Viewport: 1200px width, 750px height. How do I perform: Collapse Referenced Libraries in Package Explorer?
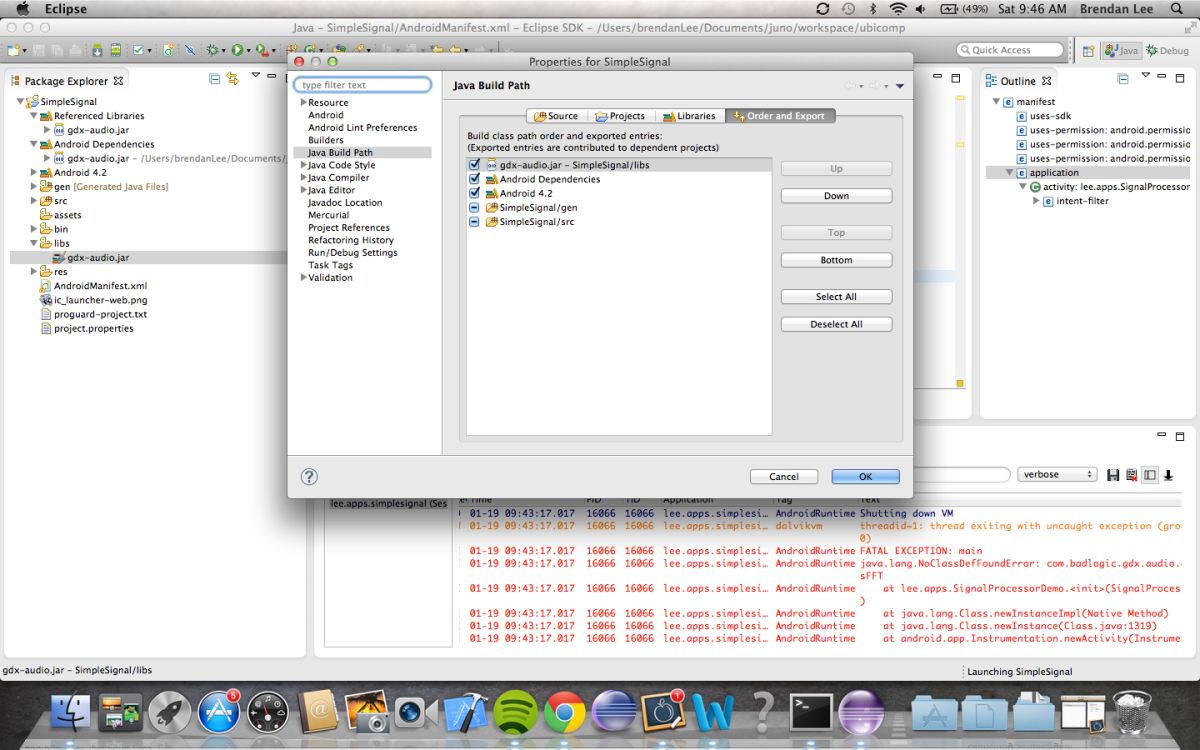point(34,116)
